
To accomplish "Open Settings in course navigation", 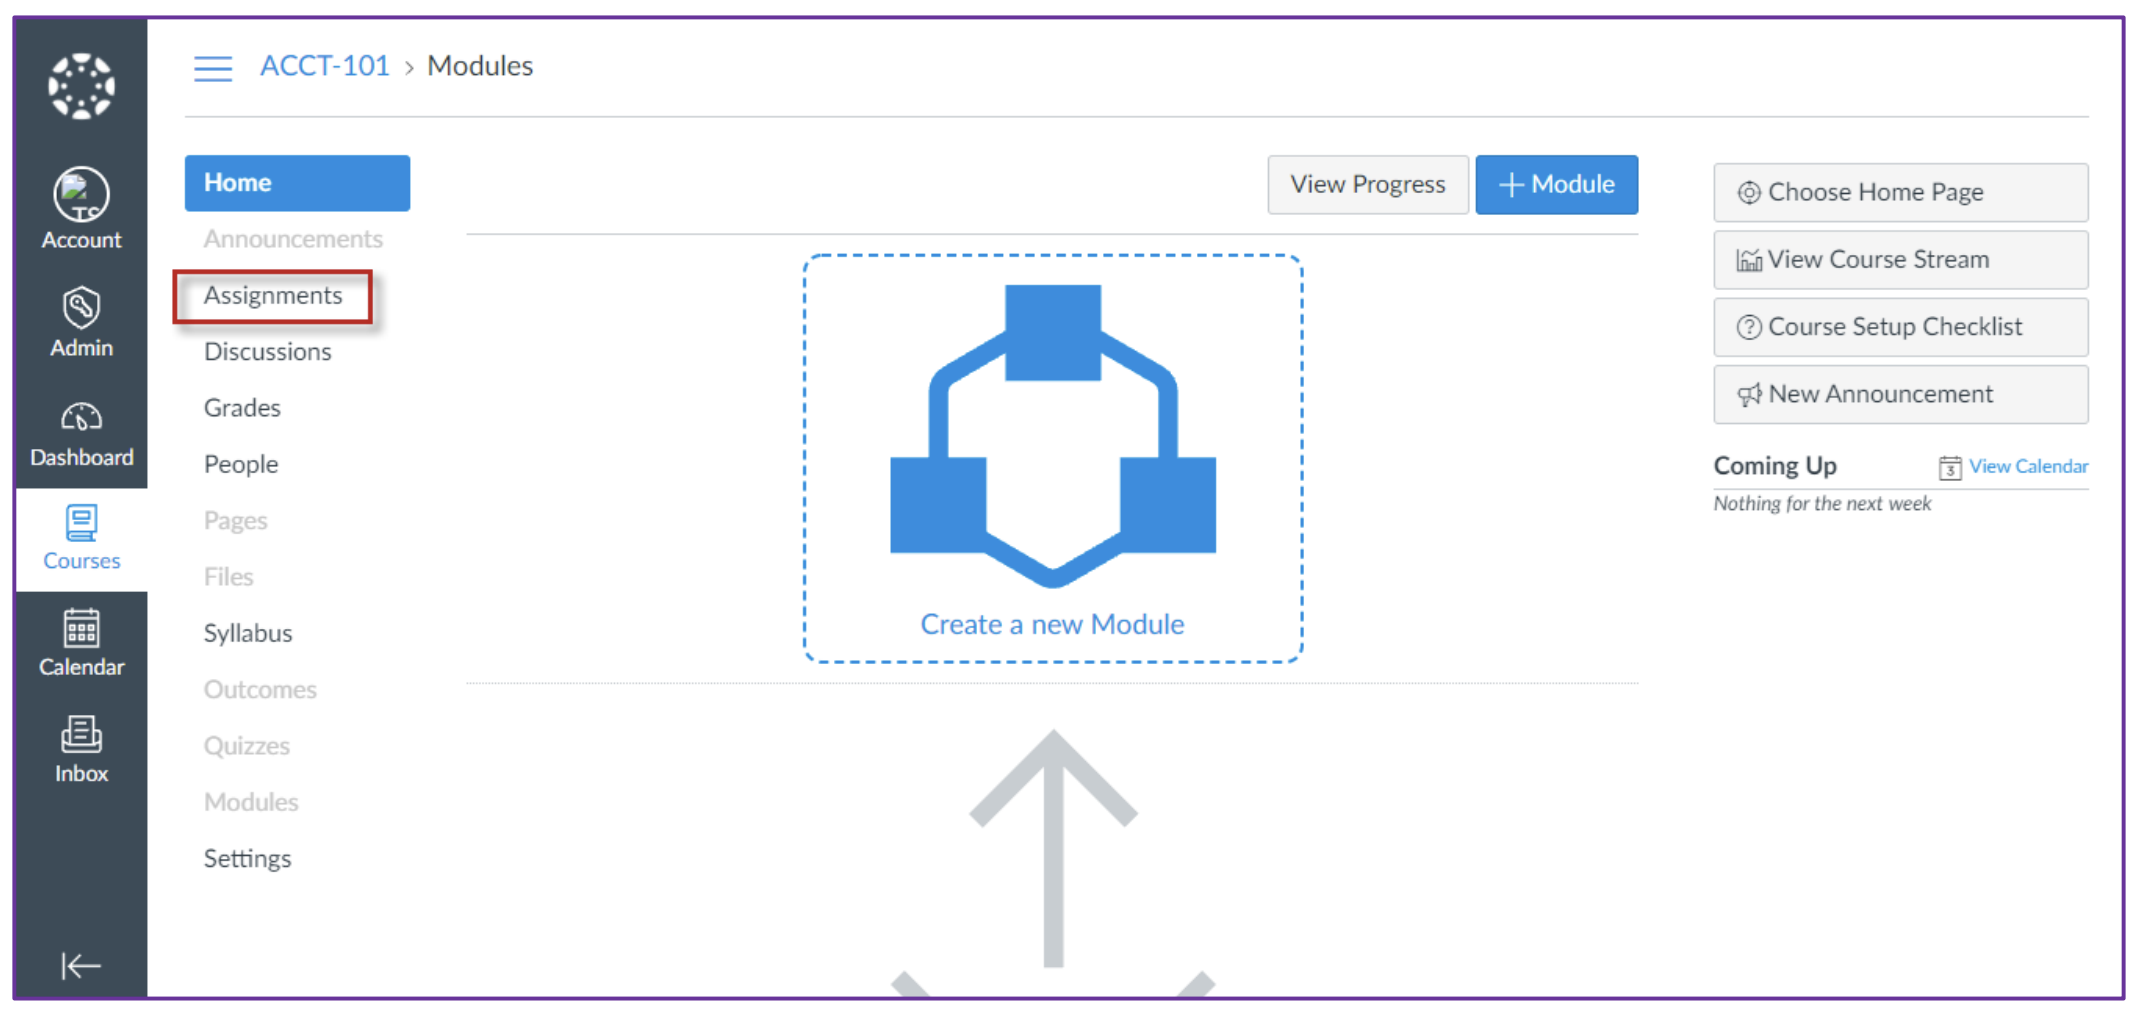I will (247, 859).
